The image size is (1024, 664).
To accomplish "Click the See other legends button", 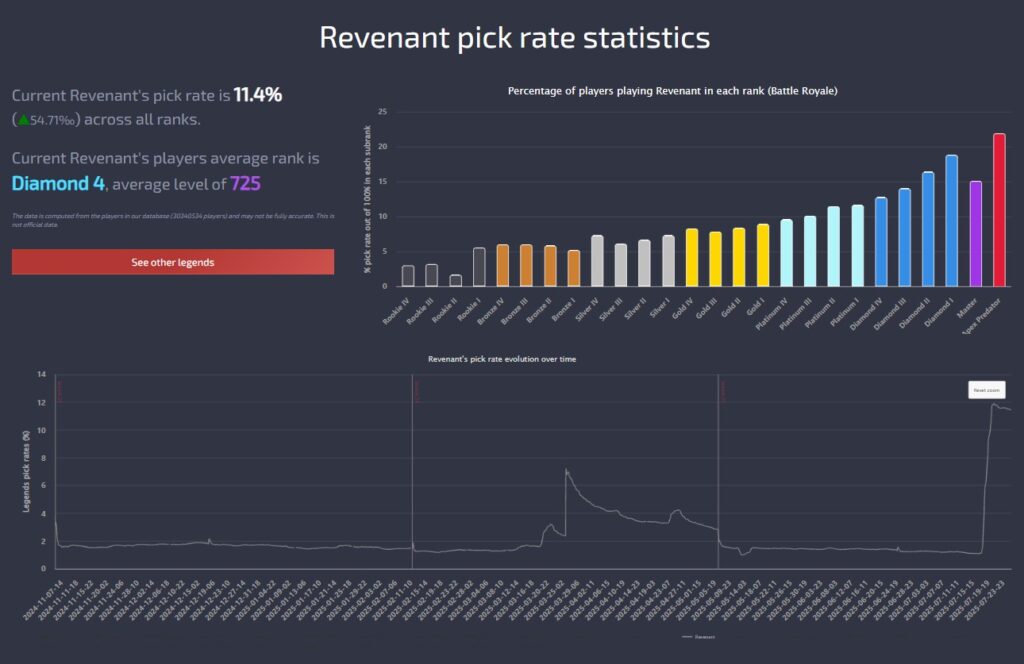I will point(172,262).
